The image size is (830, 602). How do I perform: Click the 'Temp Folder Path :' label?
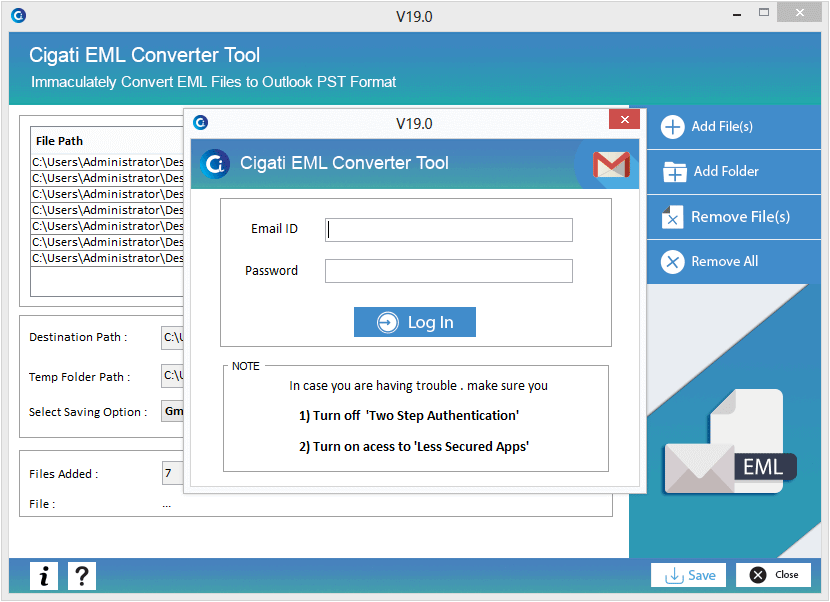click(79, 377)
